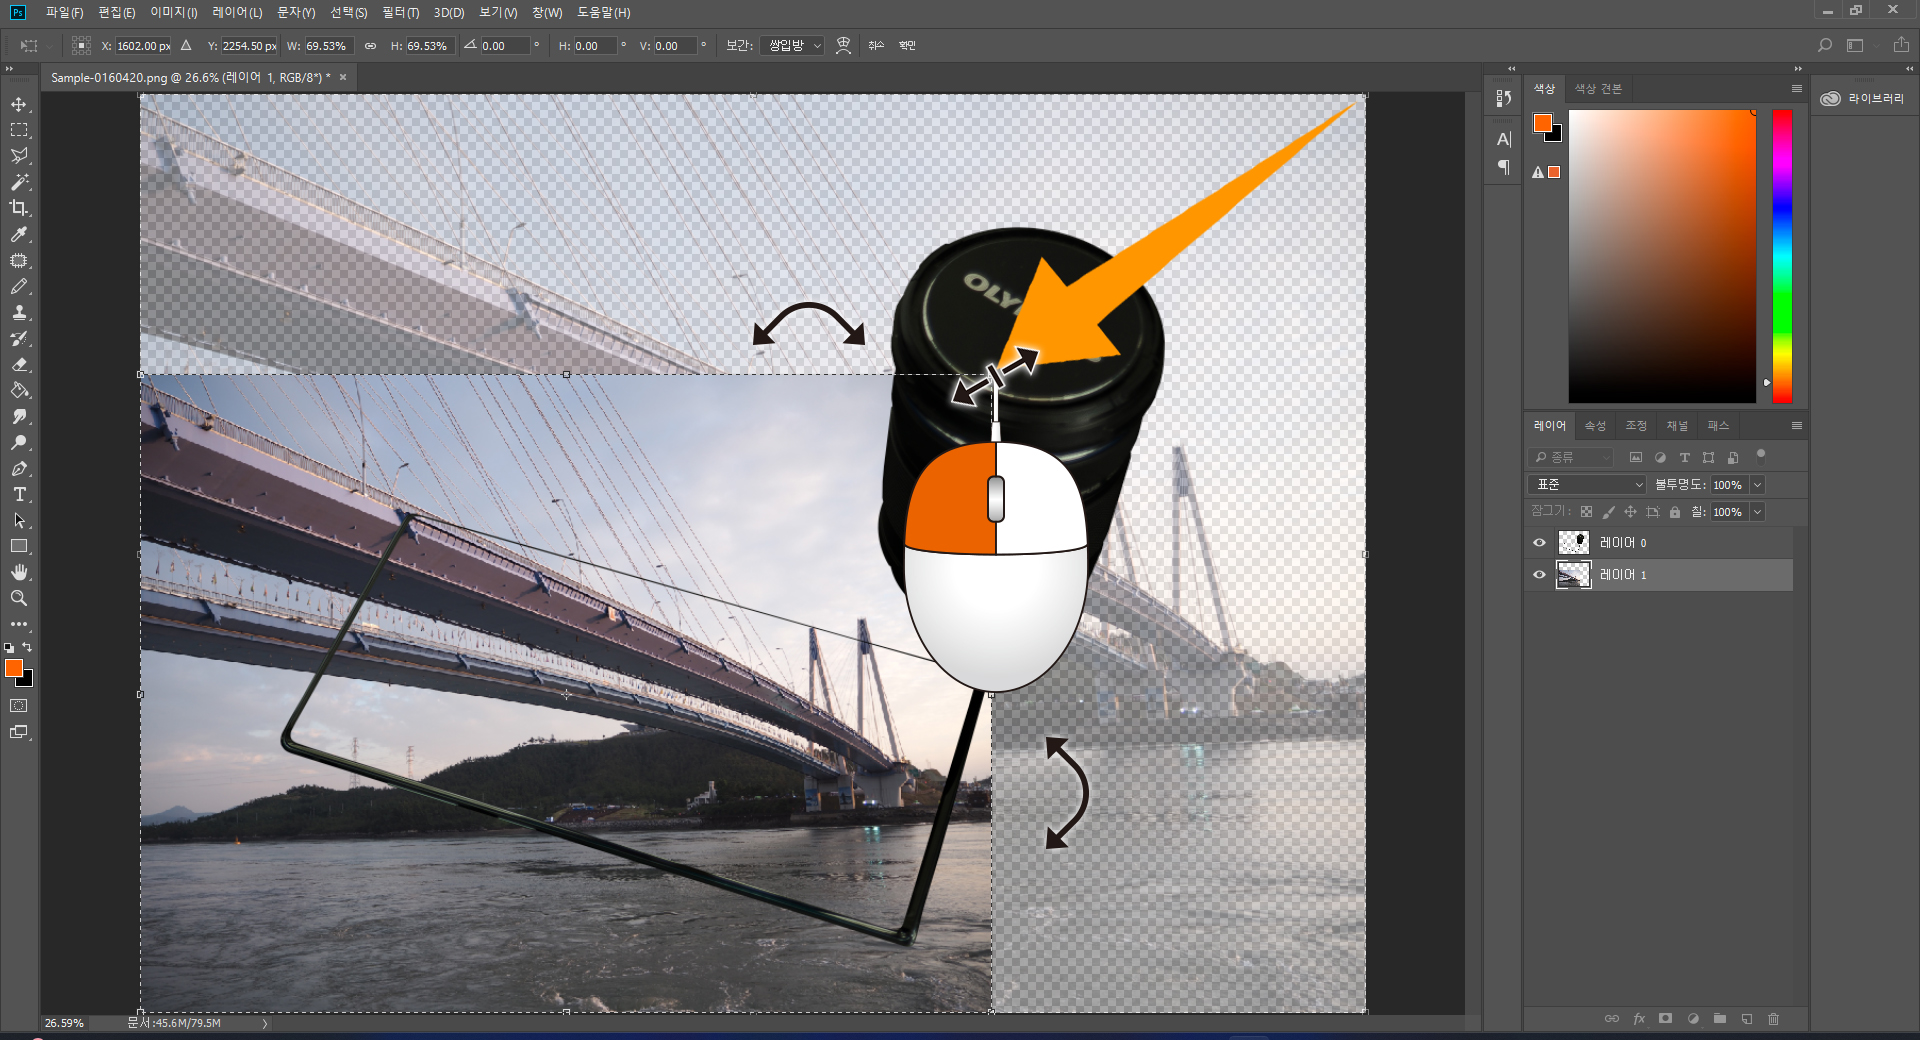
Task: Hide 레이어 1 layer visibility
Action: pos(1539,575)
